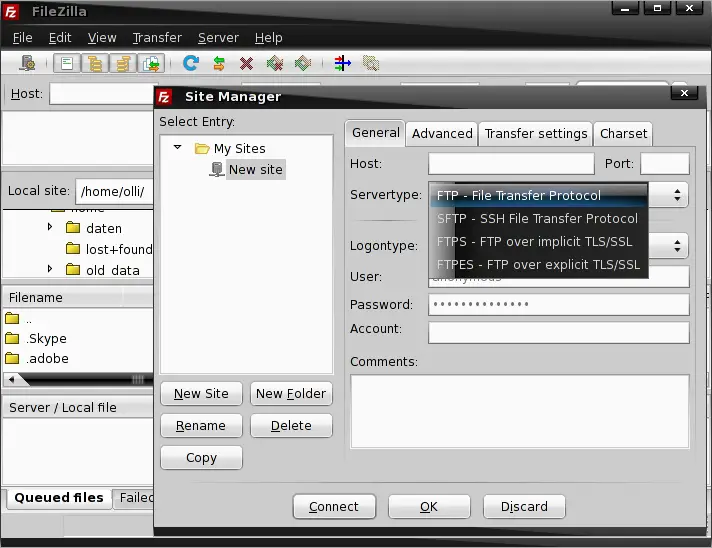
Task: Switch to the Transfer settings tab
Action: point(536,134)
